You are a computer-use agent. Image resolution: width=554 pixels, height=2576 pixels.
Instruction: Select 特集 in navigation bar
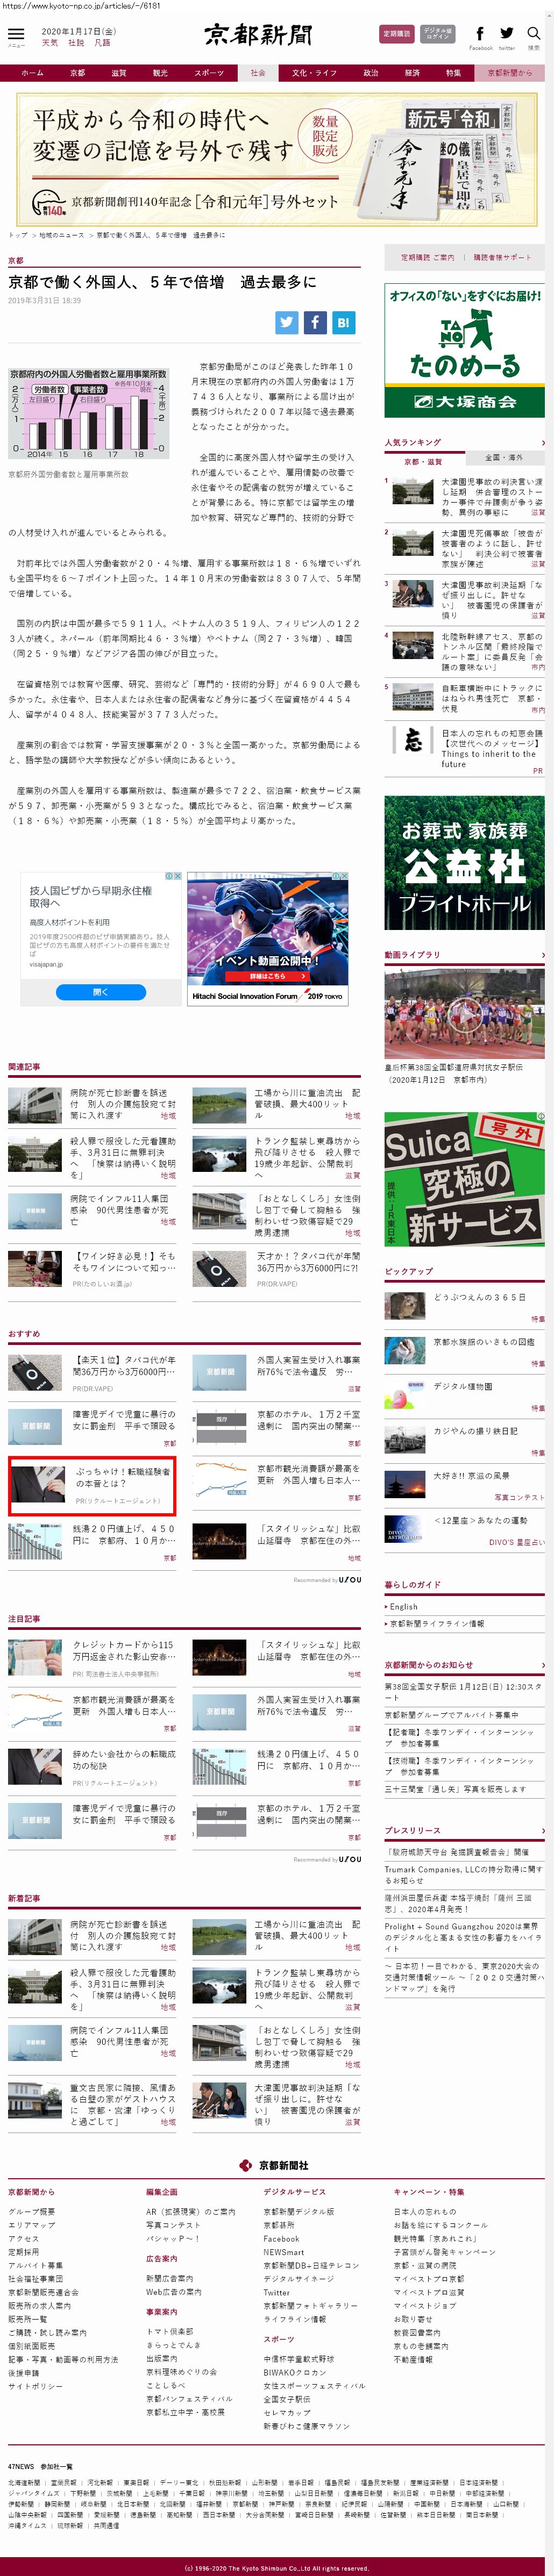point(453,73)
